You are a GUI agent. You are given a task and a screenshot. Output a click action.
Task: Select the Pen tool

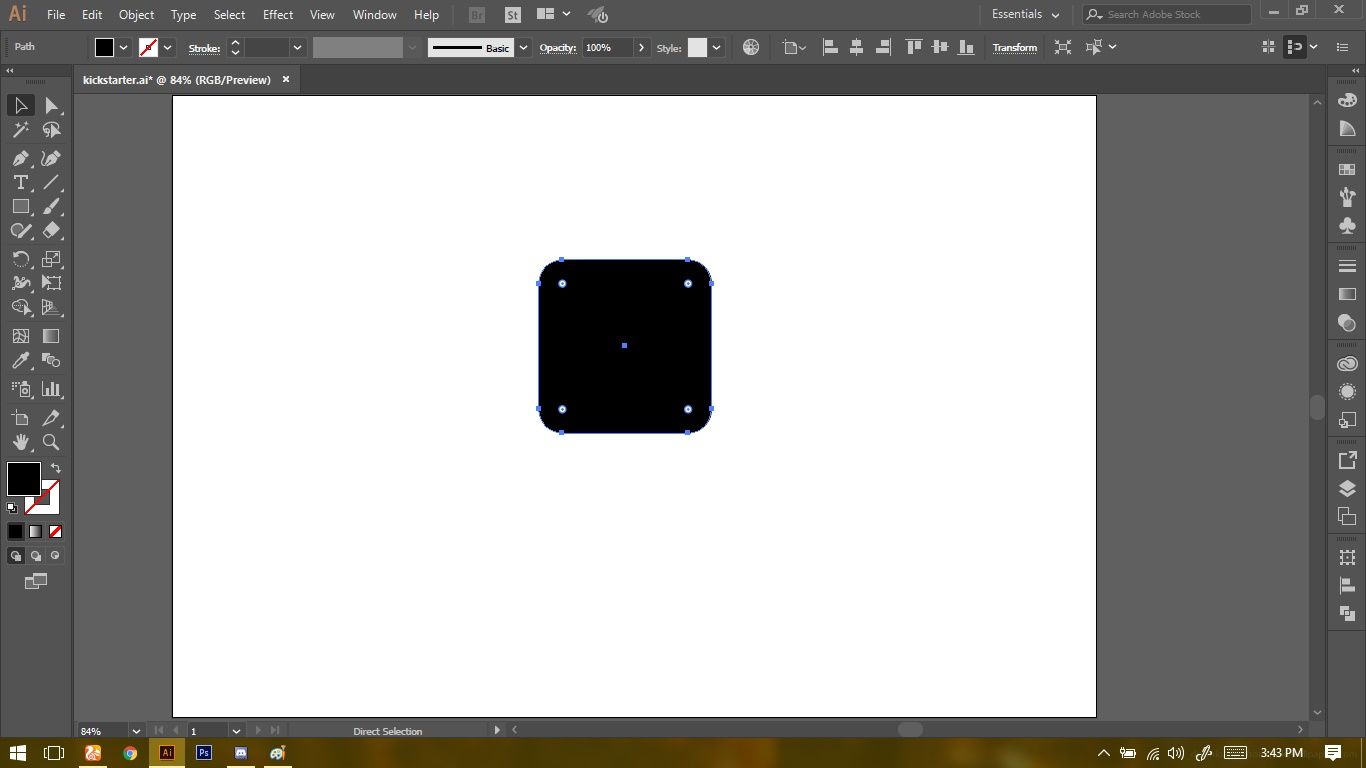(20, 158)
